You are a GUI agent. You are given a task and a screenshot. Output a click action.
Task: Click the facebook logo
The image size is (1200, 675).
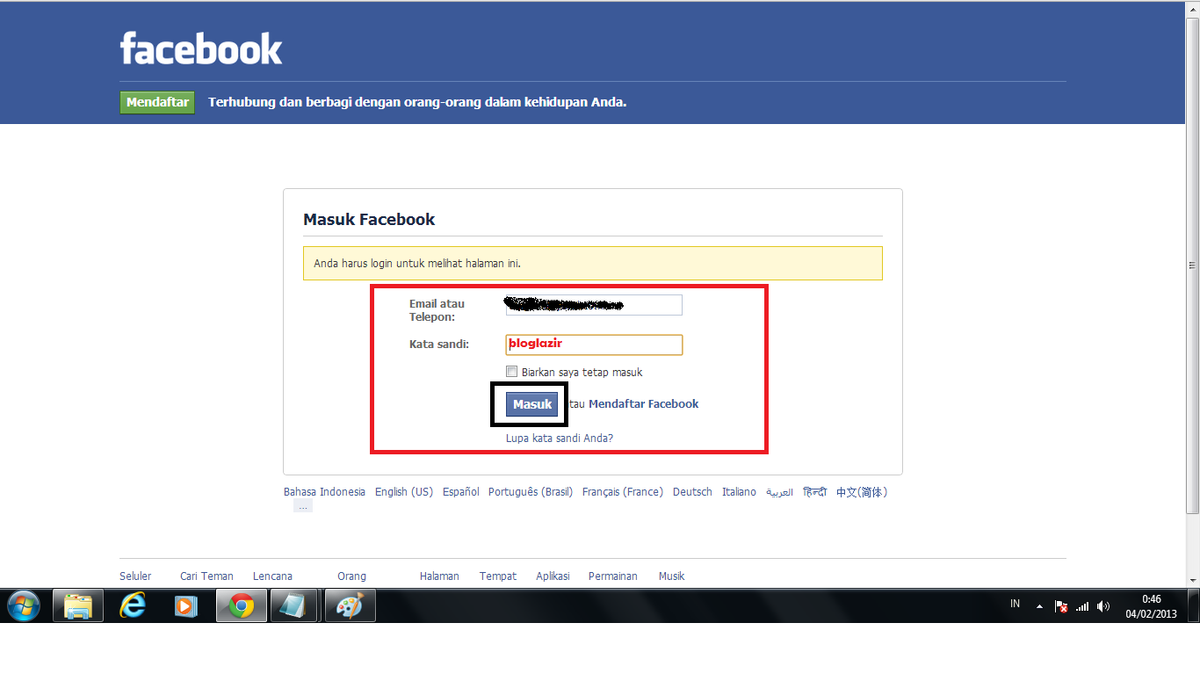point(201,49)
